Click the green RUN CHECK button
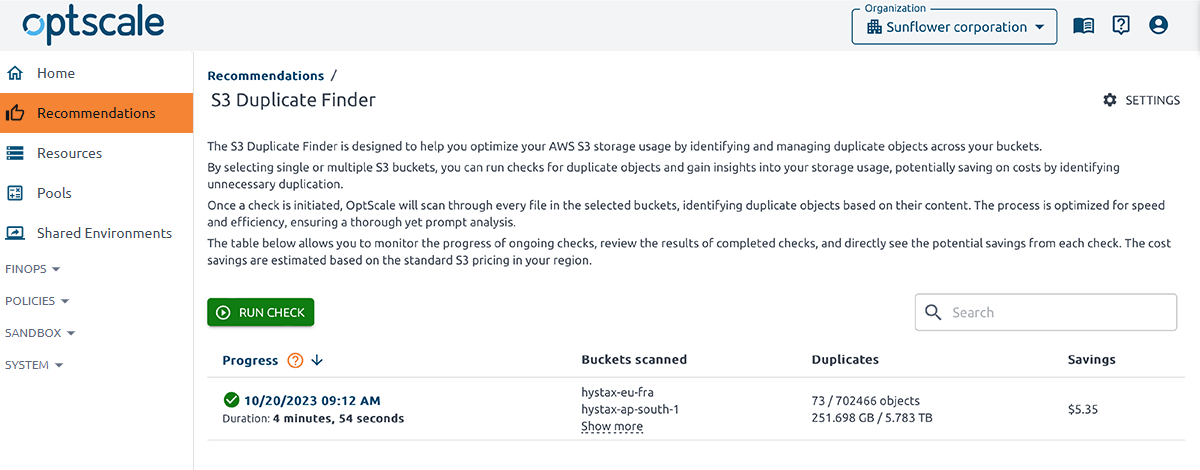 point(261,313)
